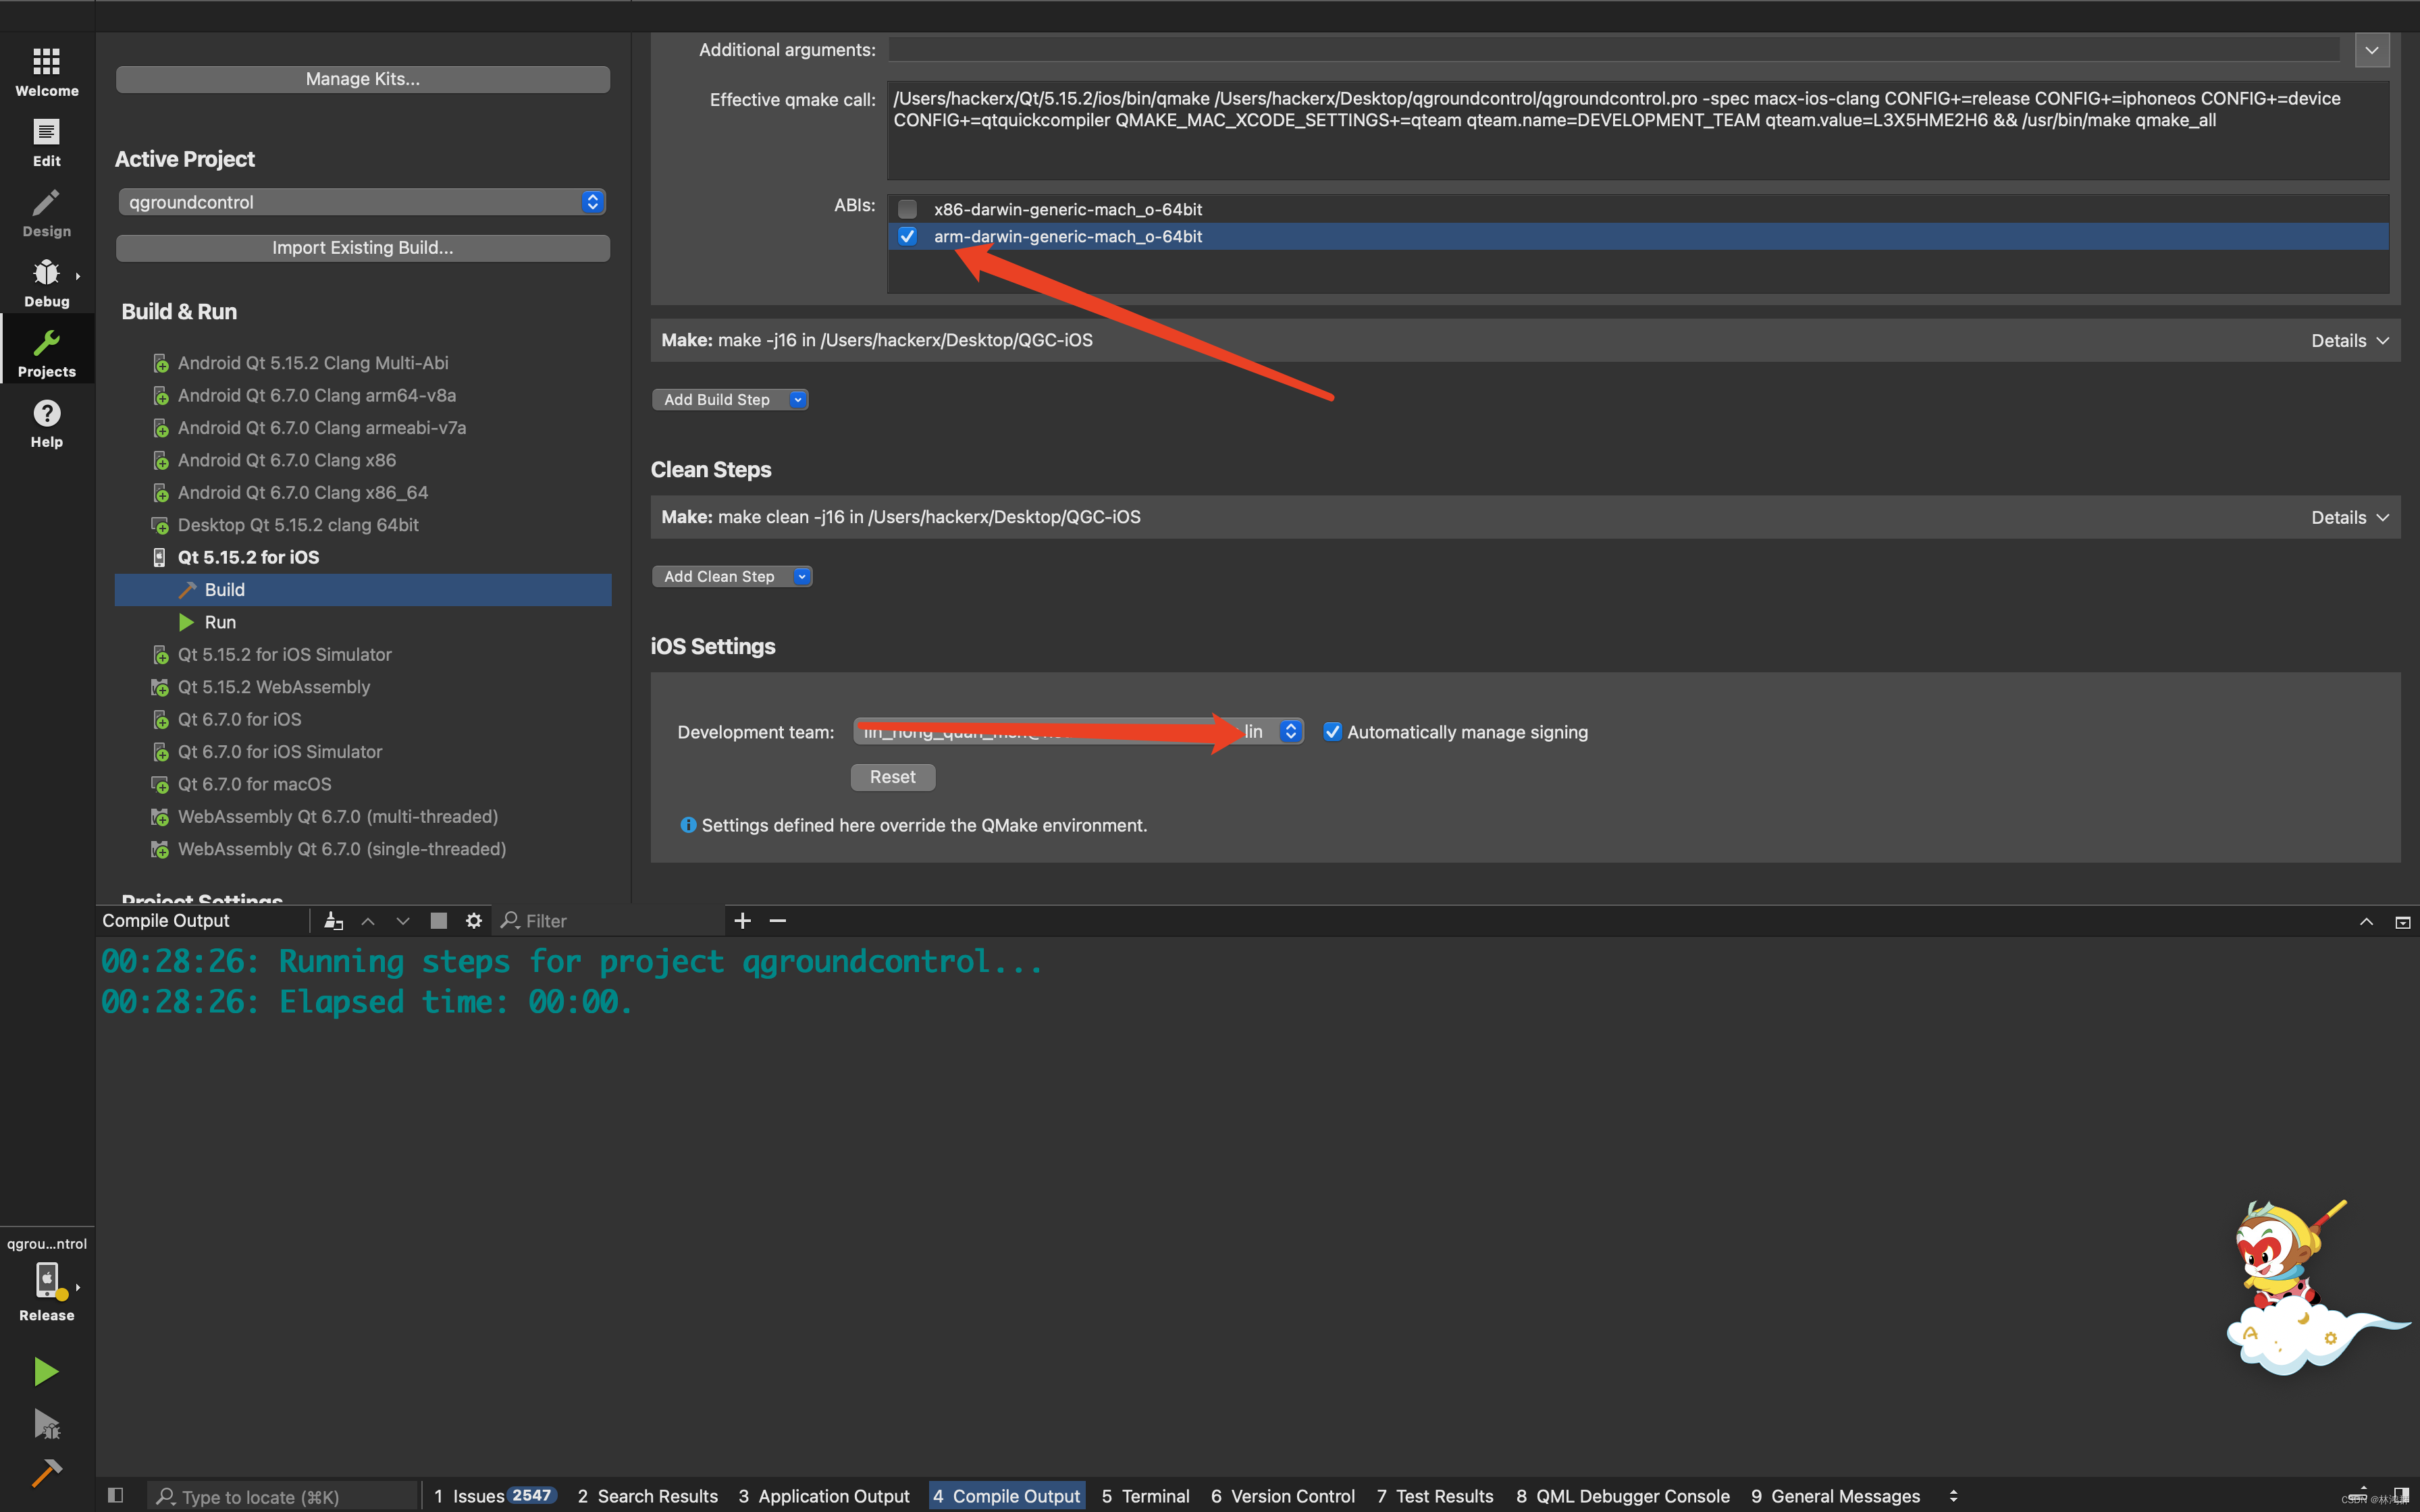Screen dimensions: 2420x1512
Task: Enable Desktop Qt 5.15.2 clang 64bit kit
Action: [x=298, y=525]
